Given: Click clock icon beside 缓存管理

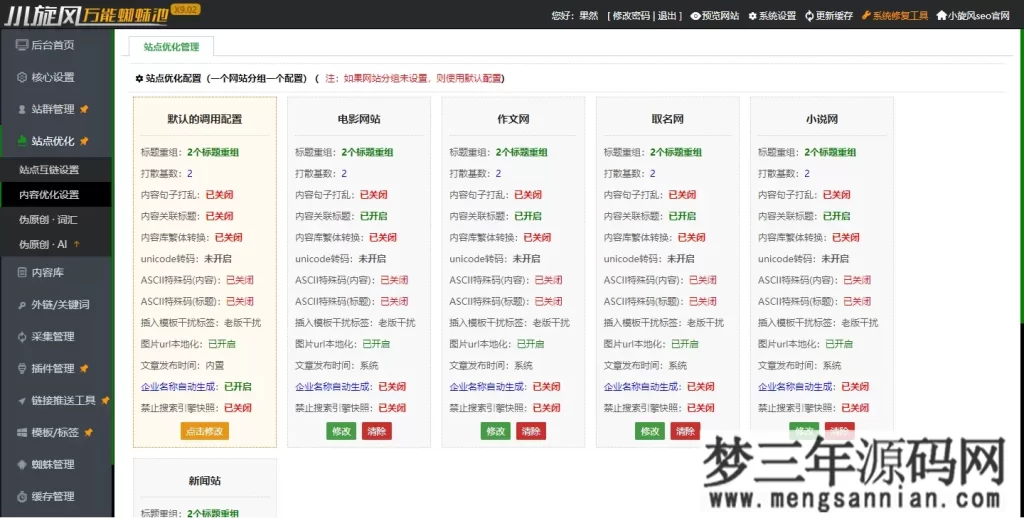Looking at the screenshot, I should click(22, 496).
